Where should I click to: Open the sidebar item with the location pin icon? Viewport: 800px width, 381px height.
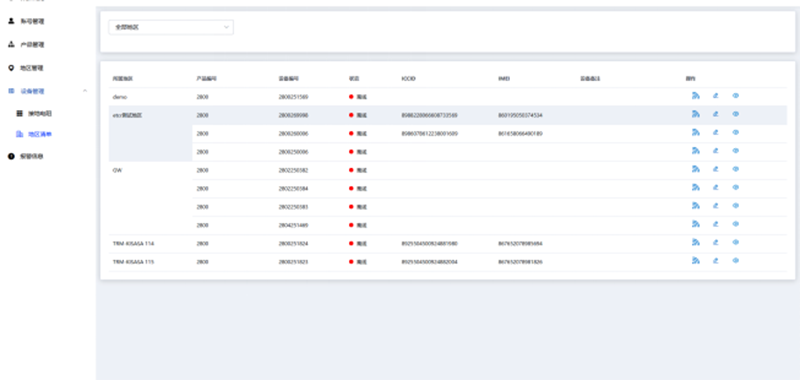tap(27, 68)
